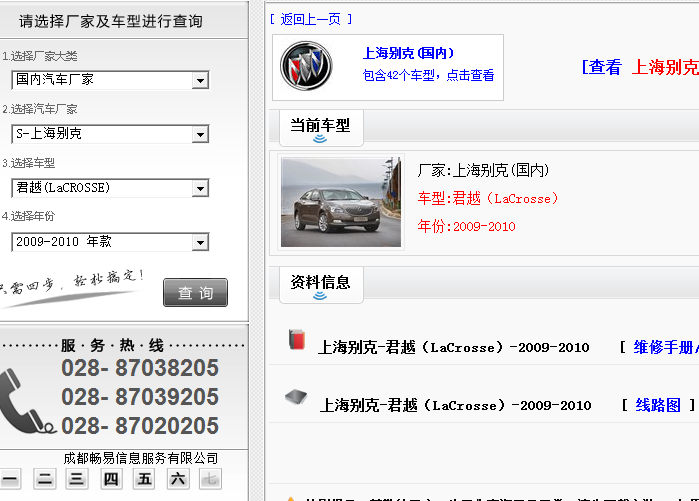This screenshot has height=501, width=699.
Task: Click the 3.选择车型 label
Action: click(x=29, y=163)
